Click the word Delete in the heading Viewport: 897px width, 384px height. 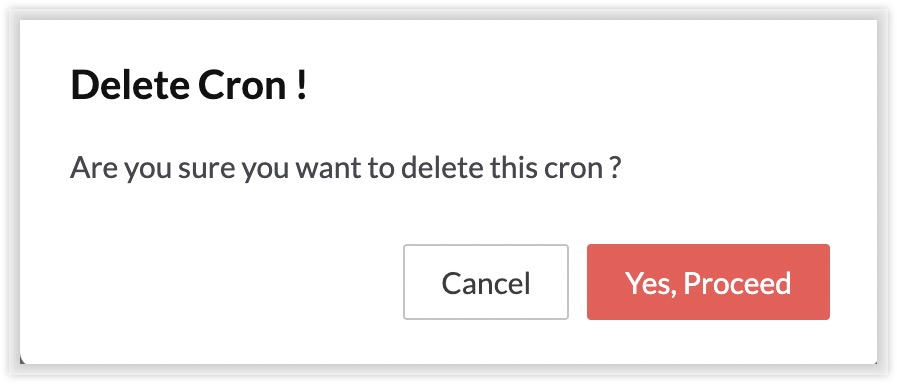[130, 85]
